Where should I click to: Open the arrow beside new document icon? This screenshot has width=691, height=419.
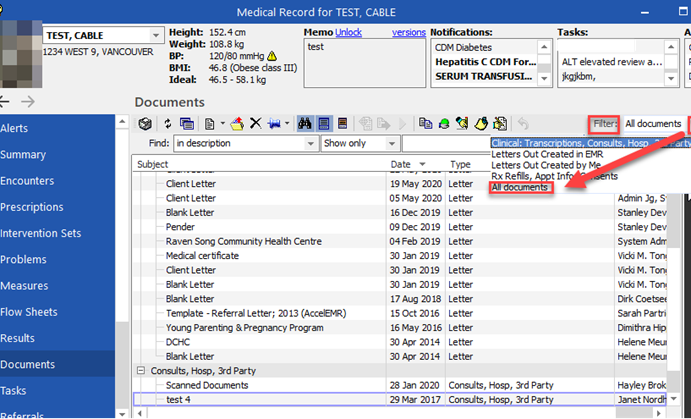(x=222, y=124)
